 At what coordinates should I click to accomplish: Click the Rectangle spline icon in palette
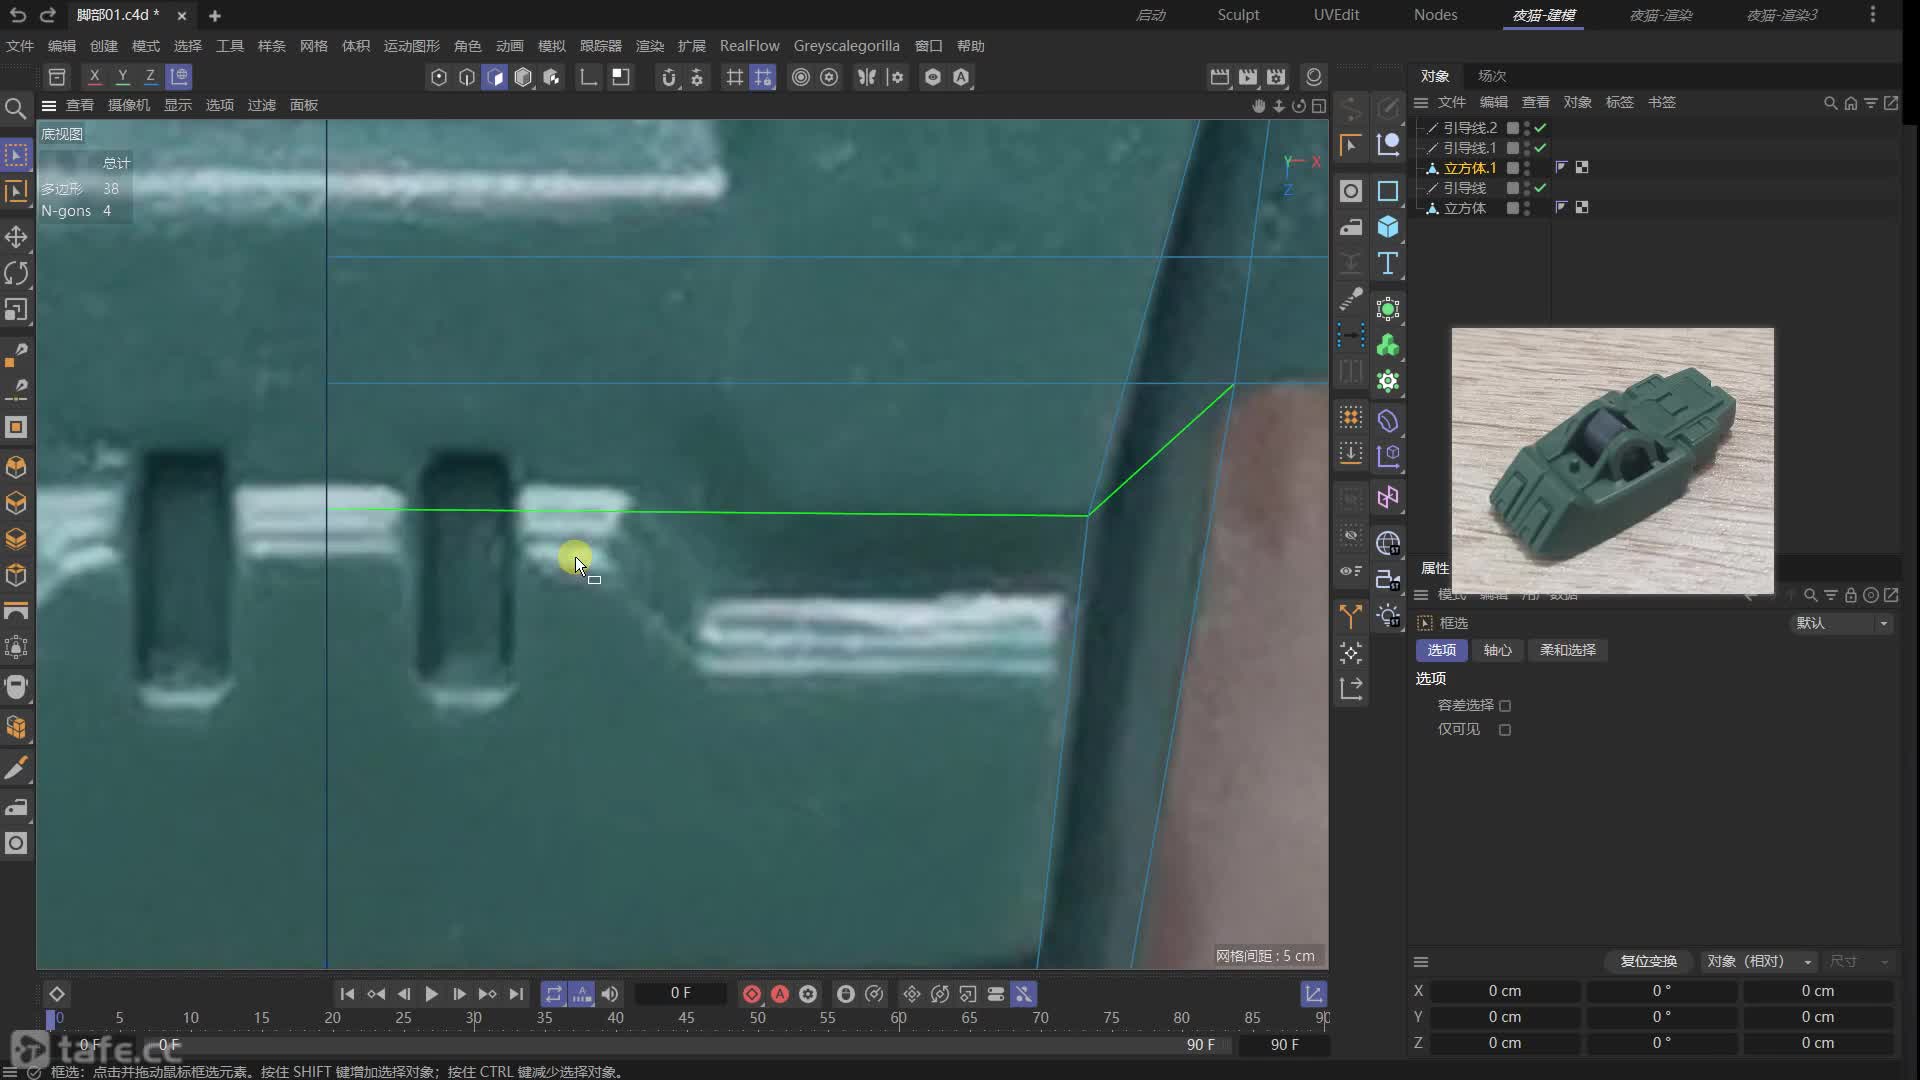[1388, 191]
